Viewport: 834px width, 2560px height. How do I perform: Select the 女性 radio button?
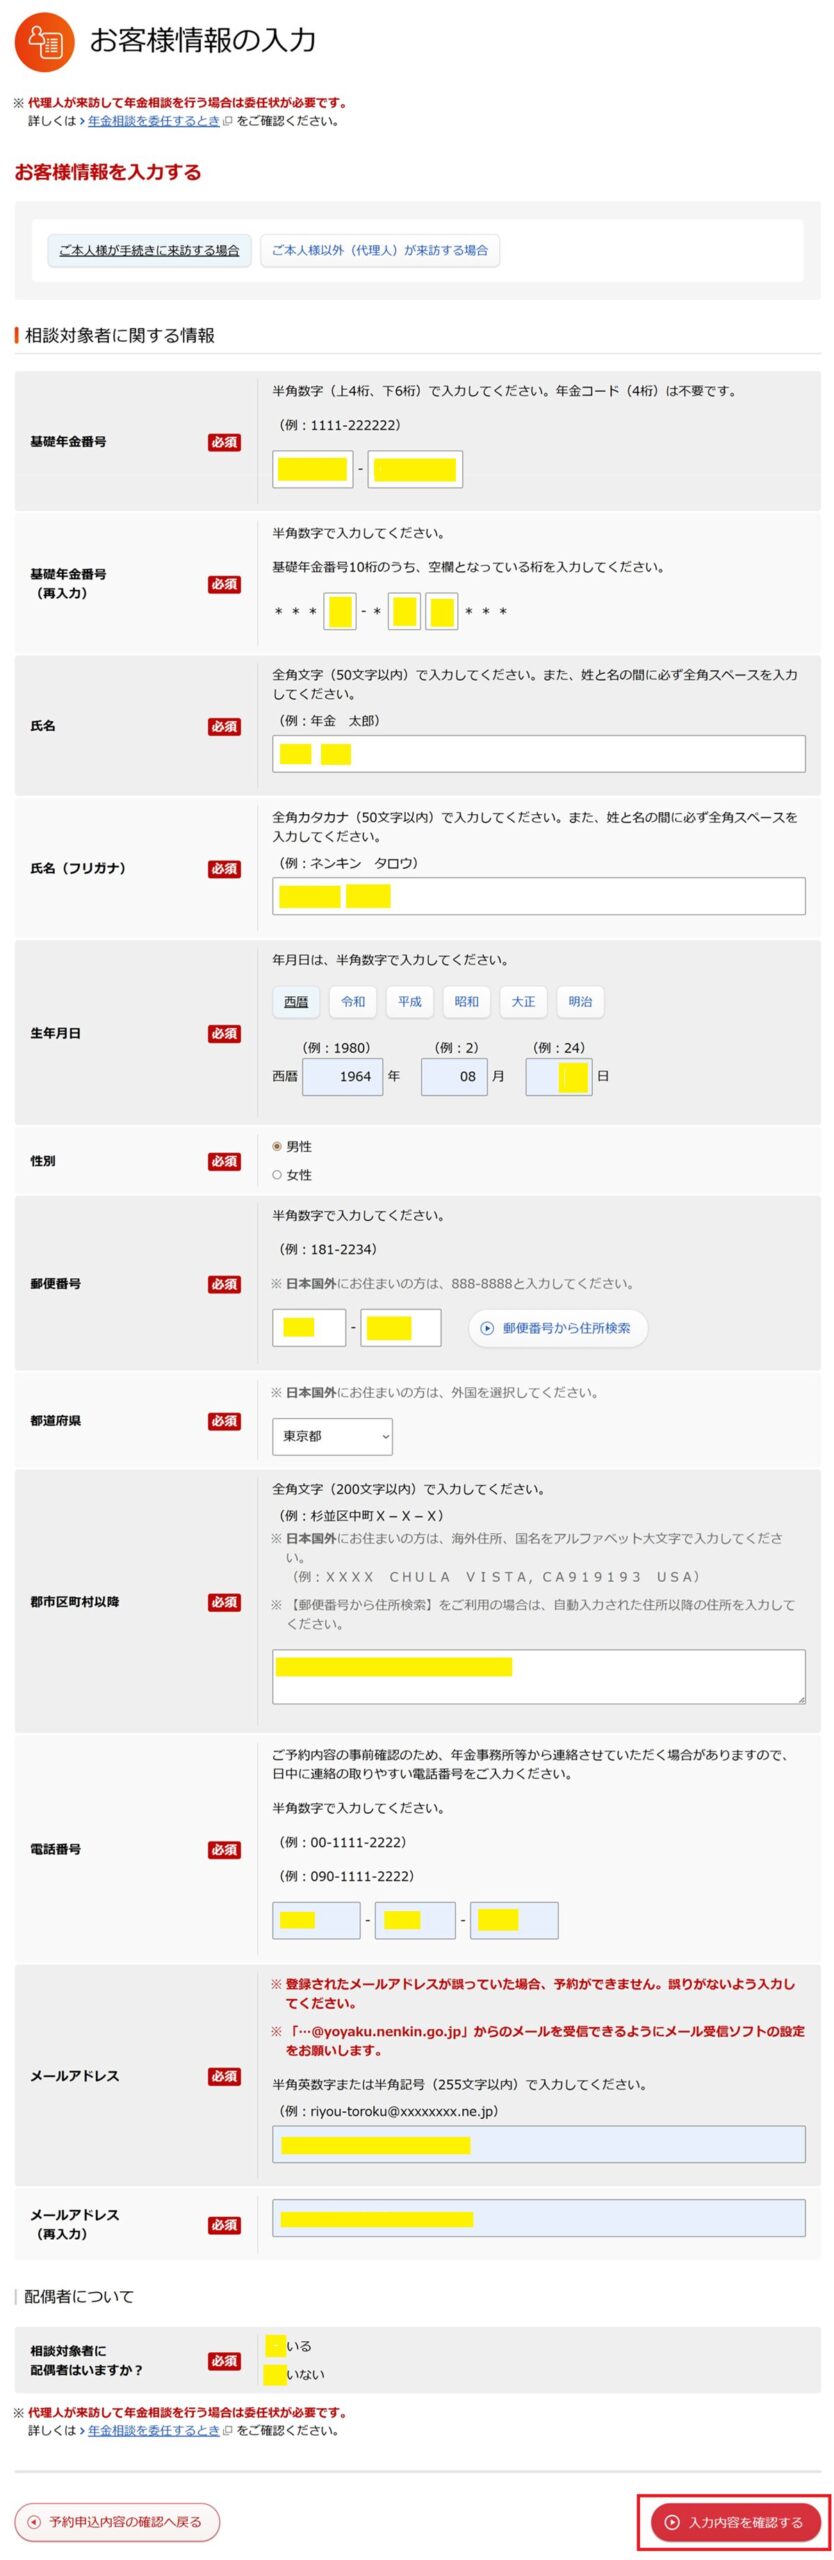[x=277, y=1175]
